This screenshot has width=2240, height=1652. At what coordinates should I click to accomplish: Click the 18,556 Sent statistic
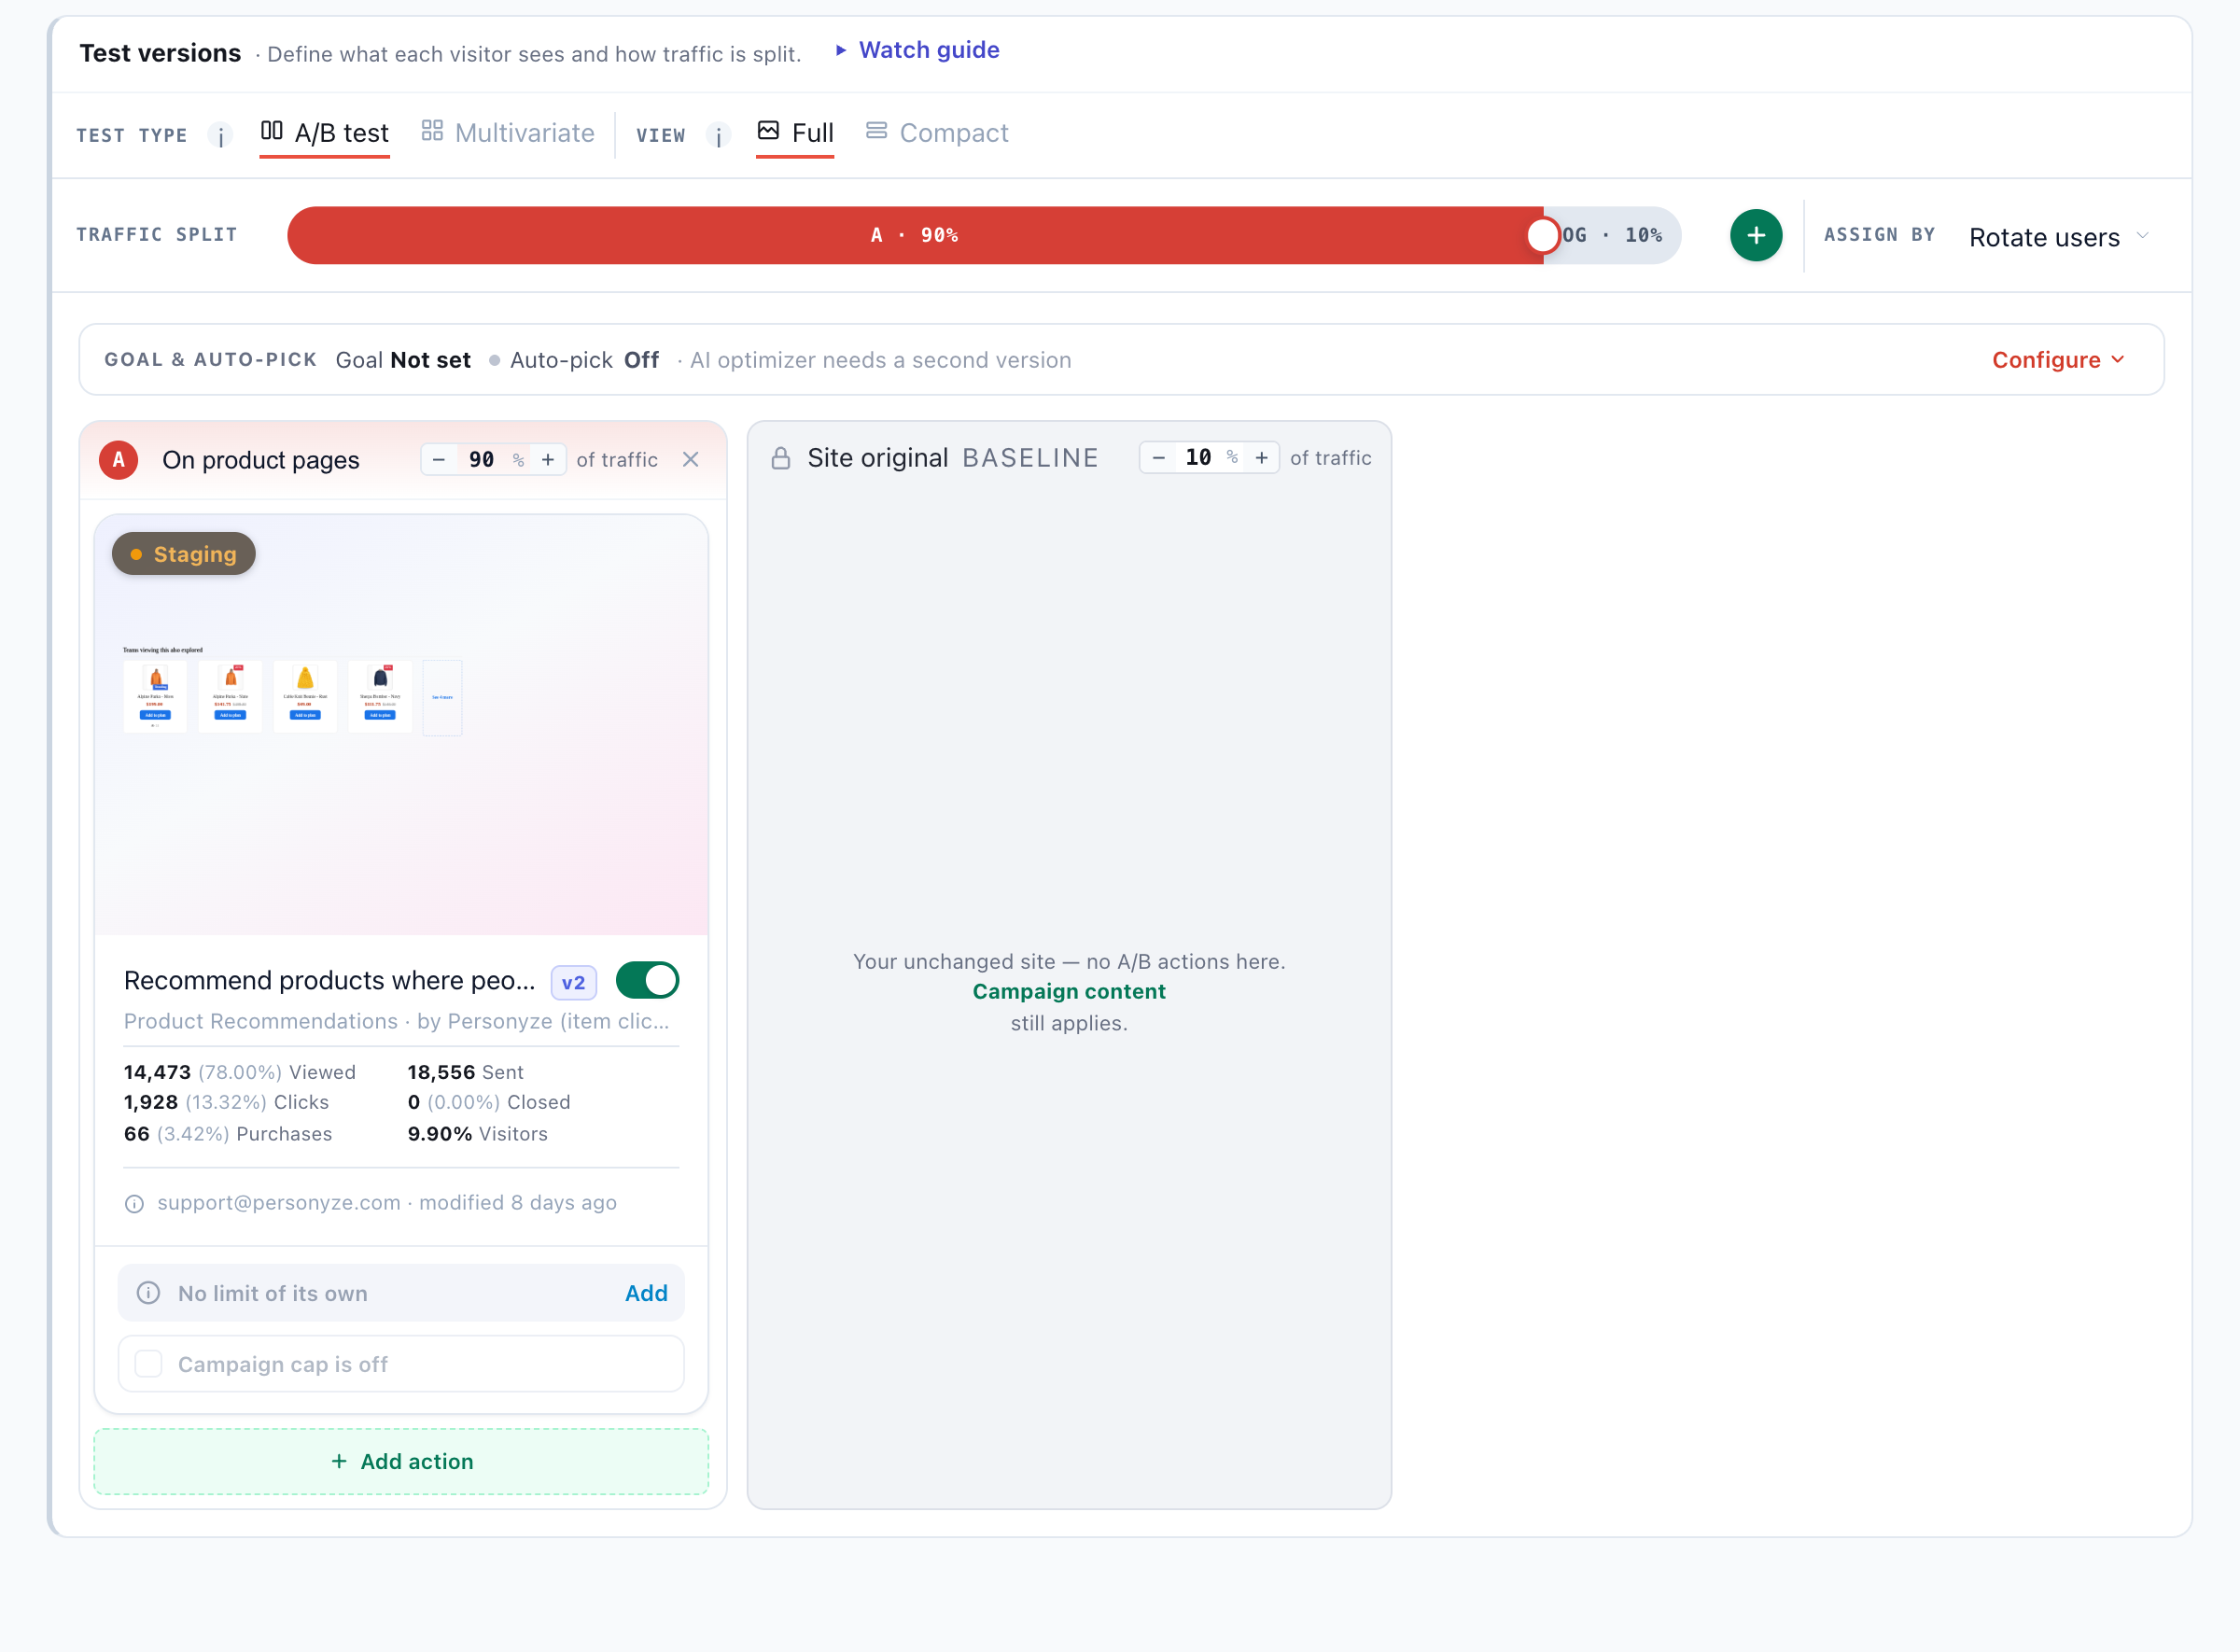click(465, 1072)
